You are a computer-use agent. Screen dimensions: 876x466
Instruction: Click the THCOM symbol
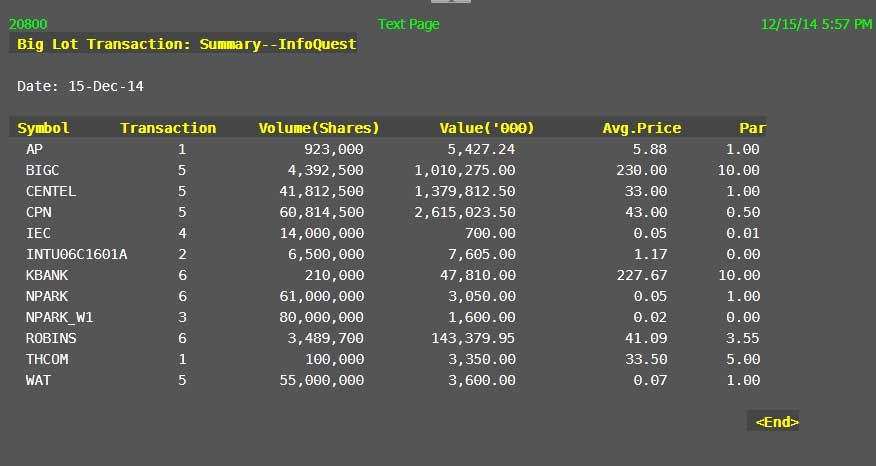(x=47, y=359)
